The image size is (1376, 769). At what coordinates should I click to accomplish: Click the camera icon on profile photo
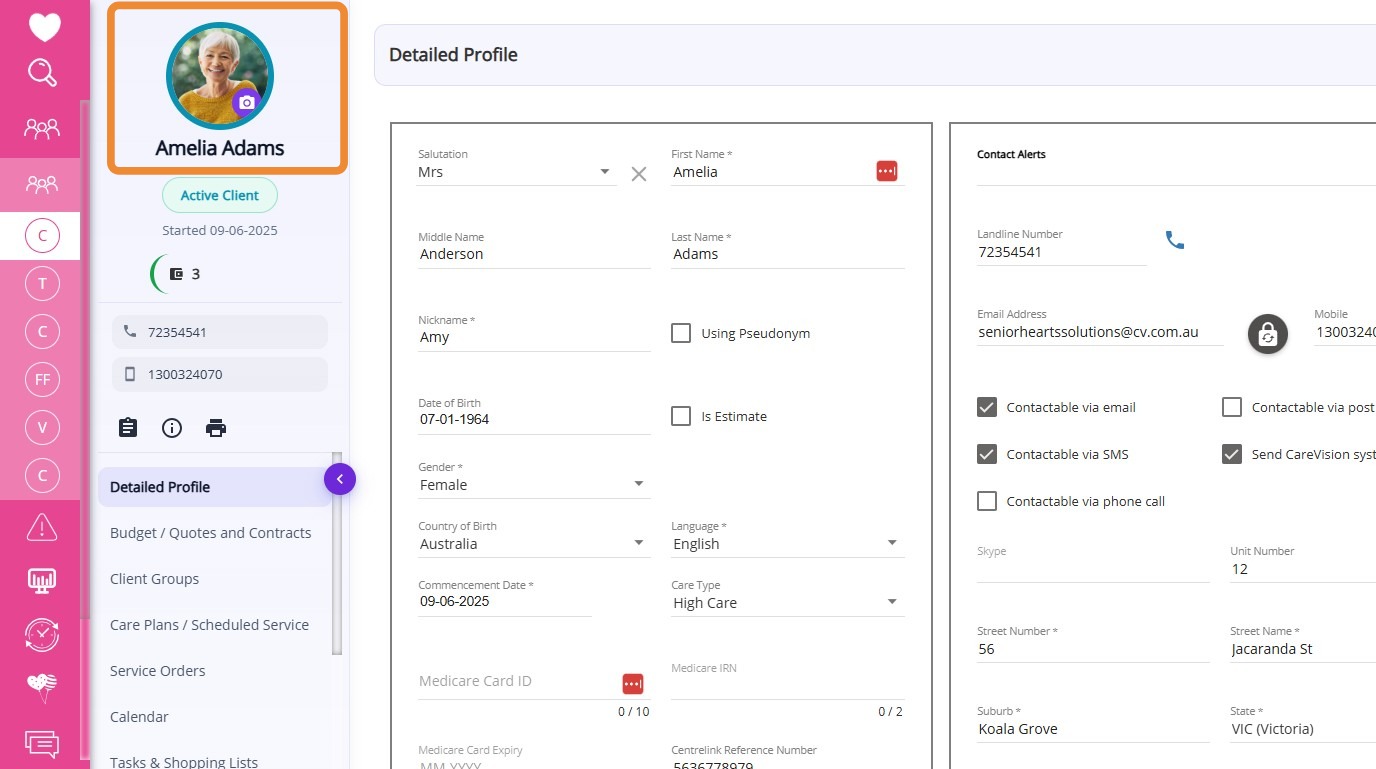coord(246,102)
